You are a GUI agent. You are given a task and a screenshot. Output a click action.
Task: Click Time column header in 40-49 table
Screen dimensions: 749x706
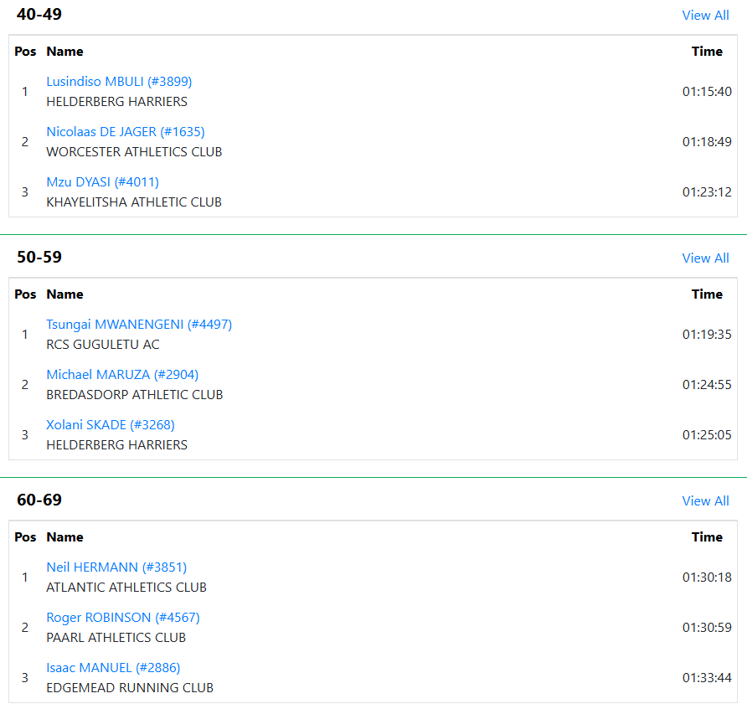pos(707,51)
